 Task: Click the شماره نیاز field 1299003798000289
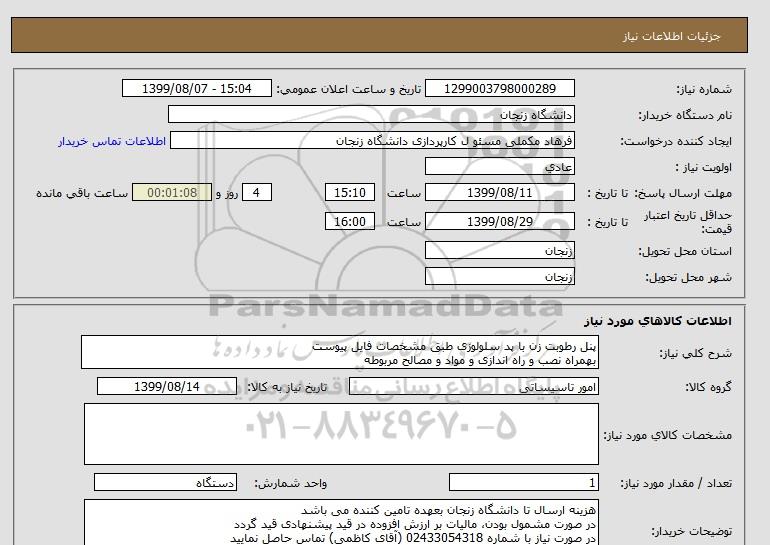tap(499, 88)
